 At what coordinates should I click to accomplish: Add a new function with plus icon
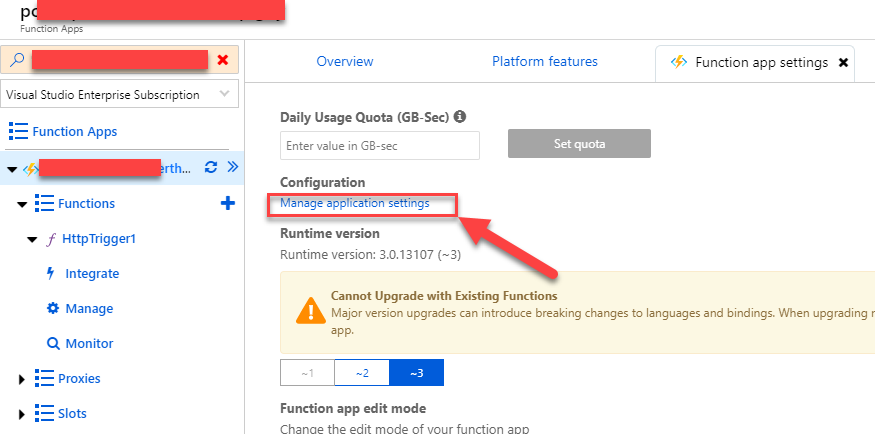point(227,204)
